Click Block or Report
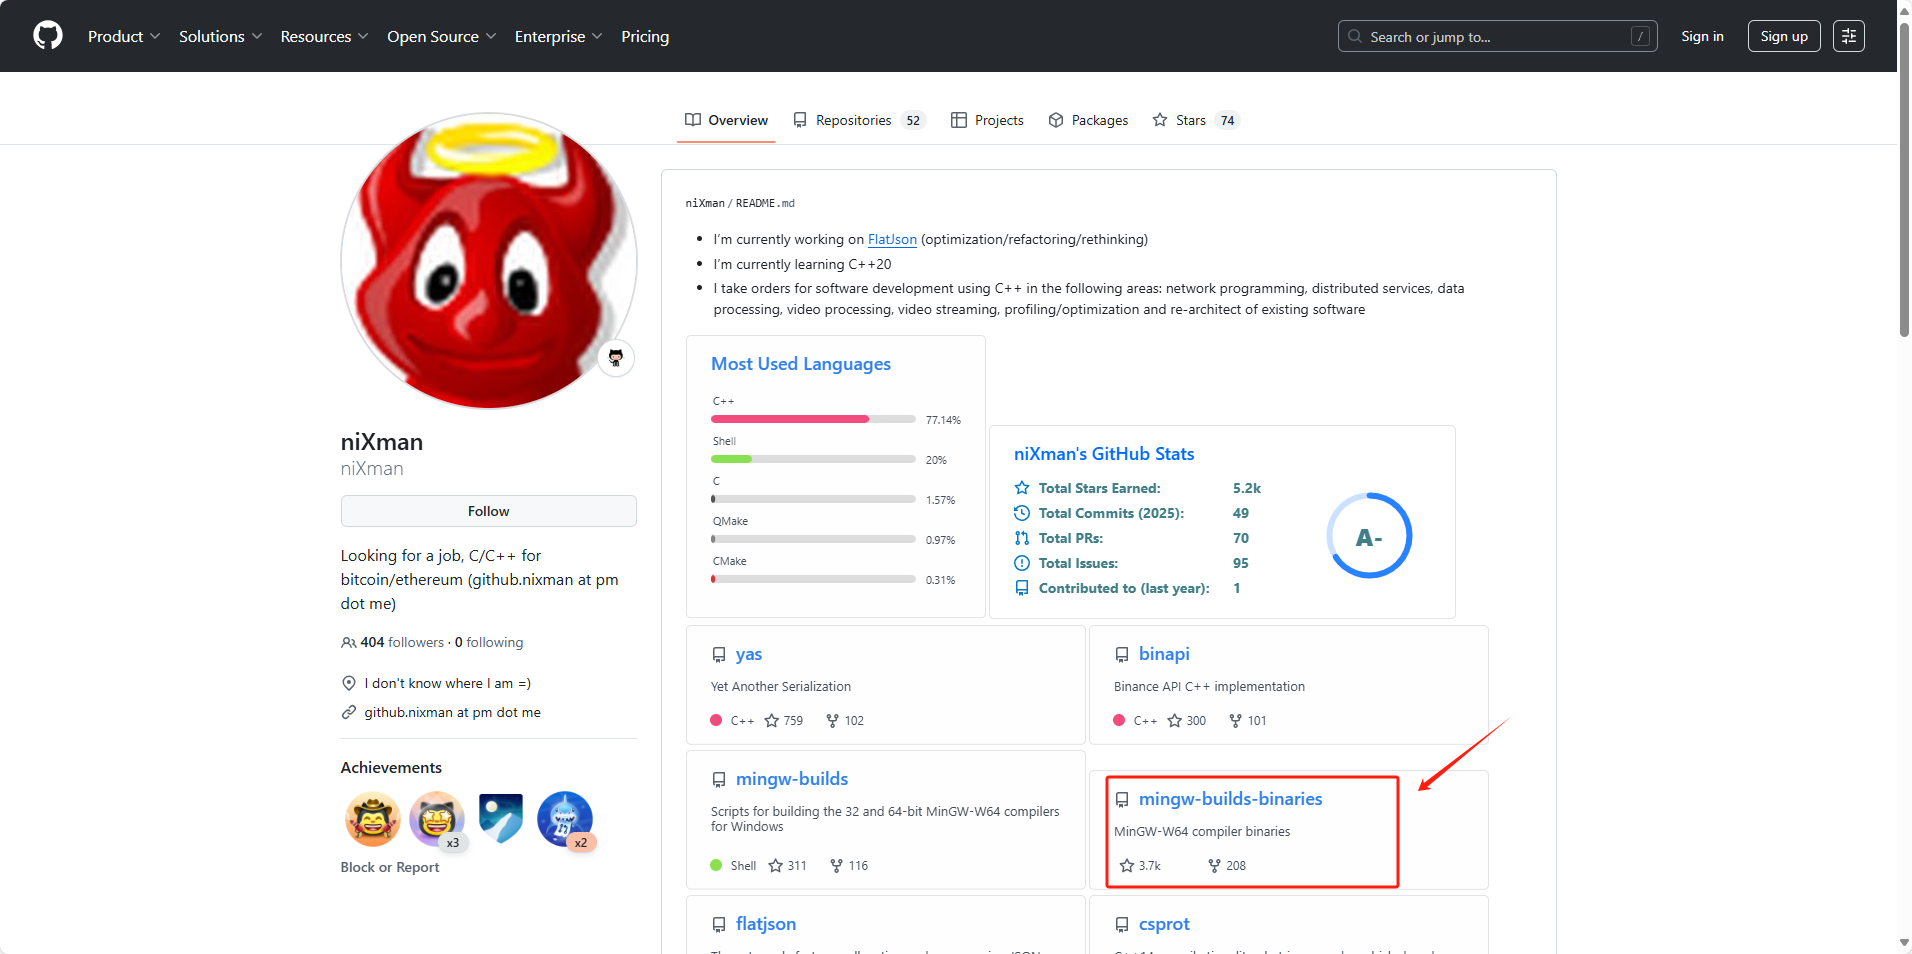Screen dimensions: 1912x954 [390, 867]
